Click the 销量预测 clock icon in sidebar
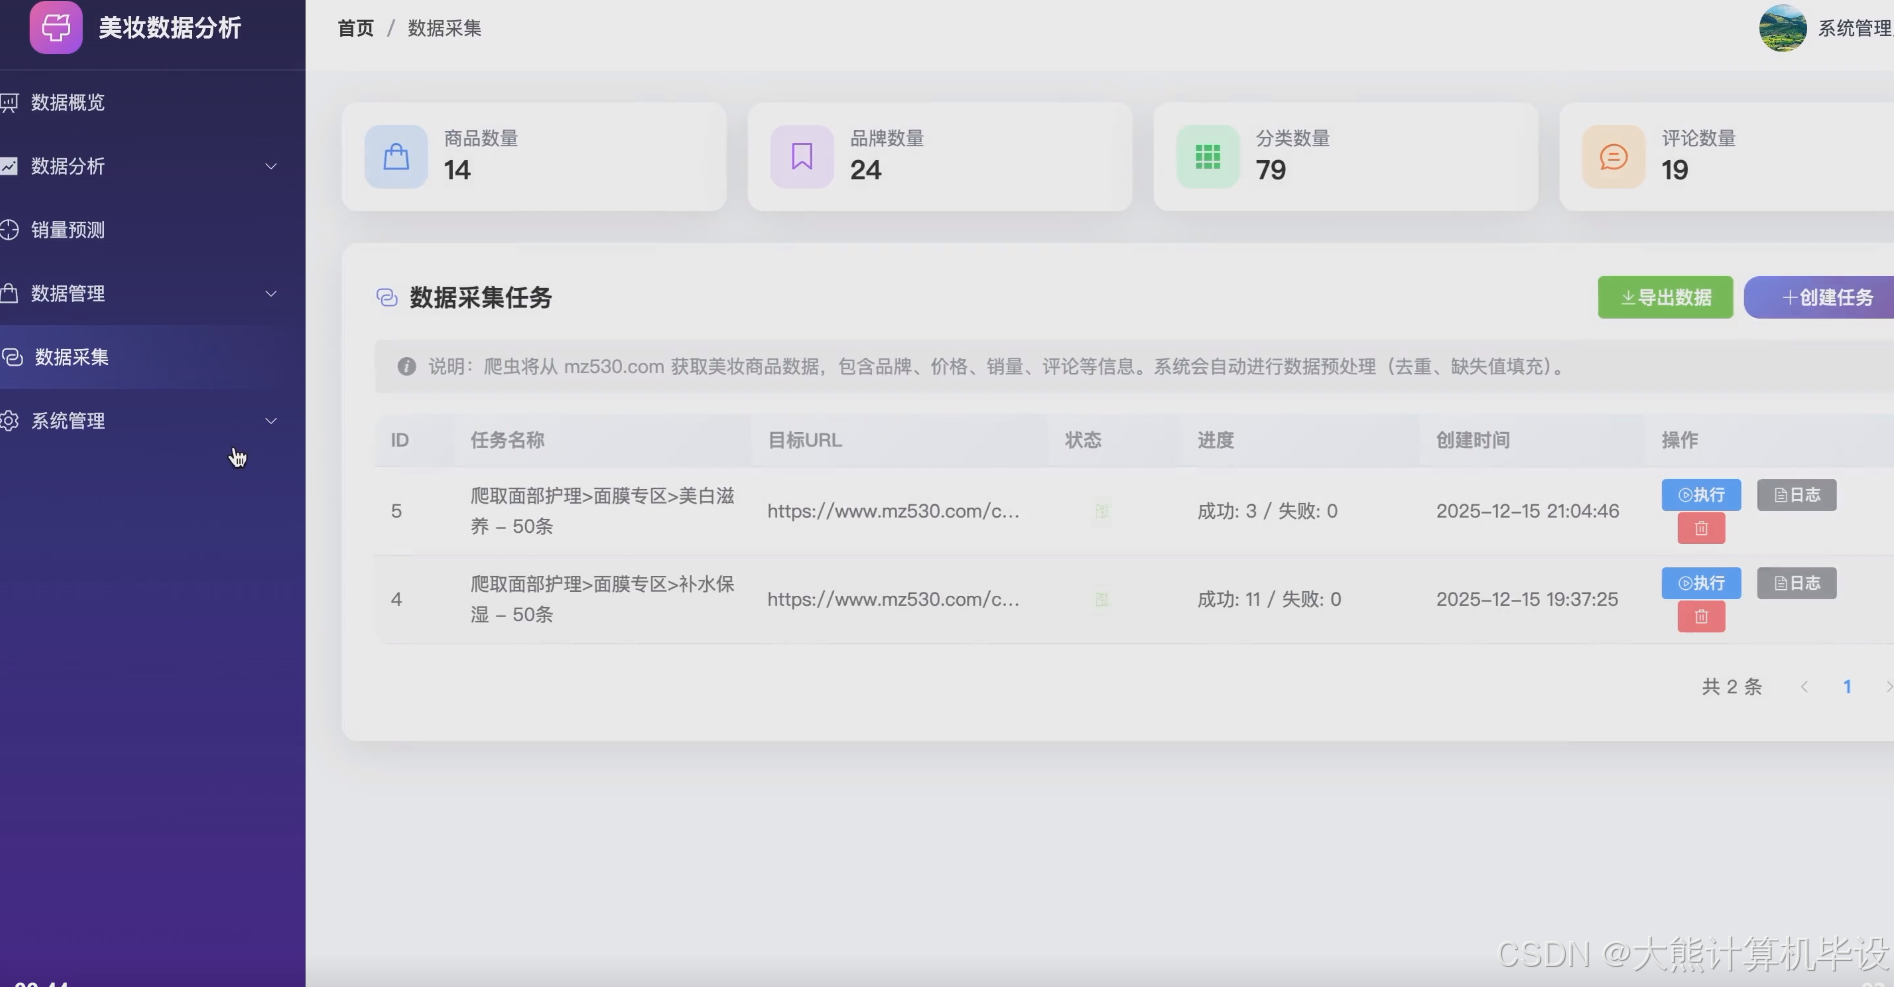The image size is (1894, 987). 11,229
